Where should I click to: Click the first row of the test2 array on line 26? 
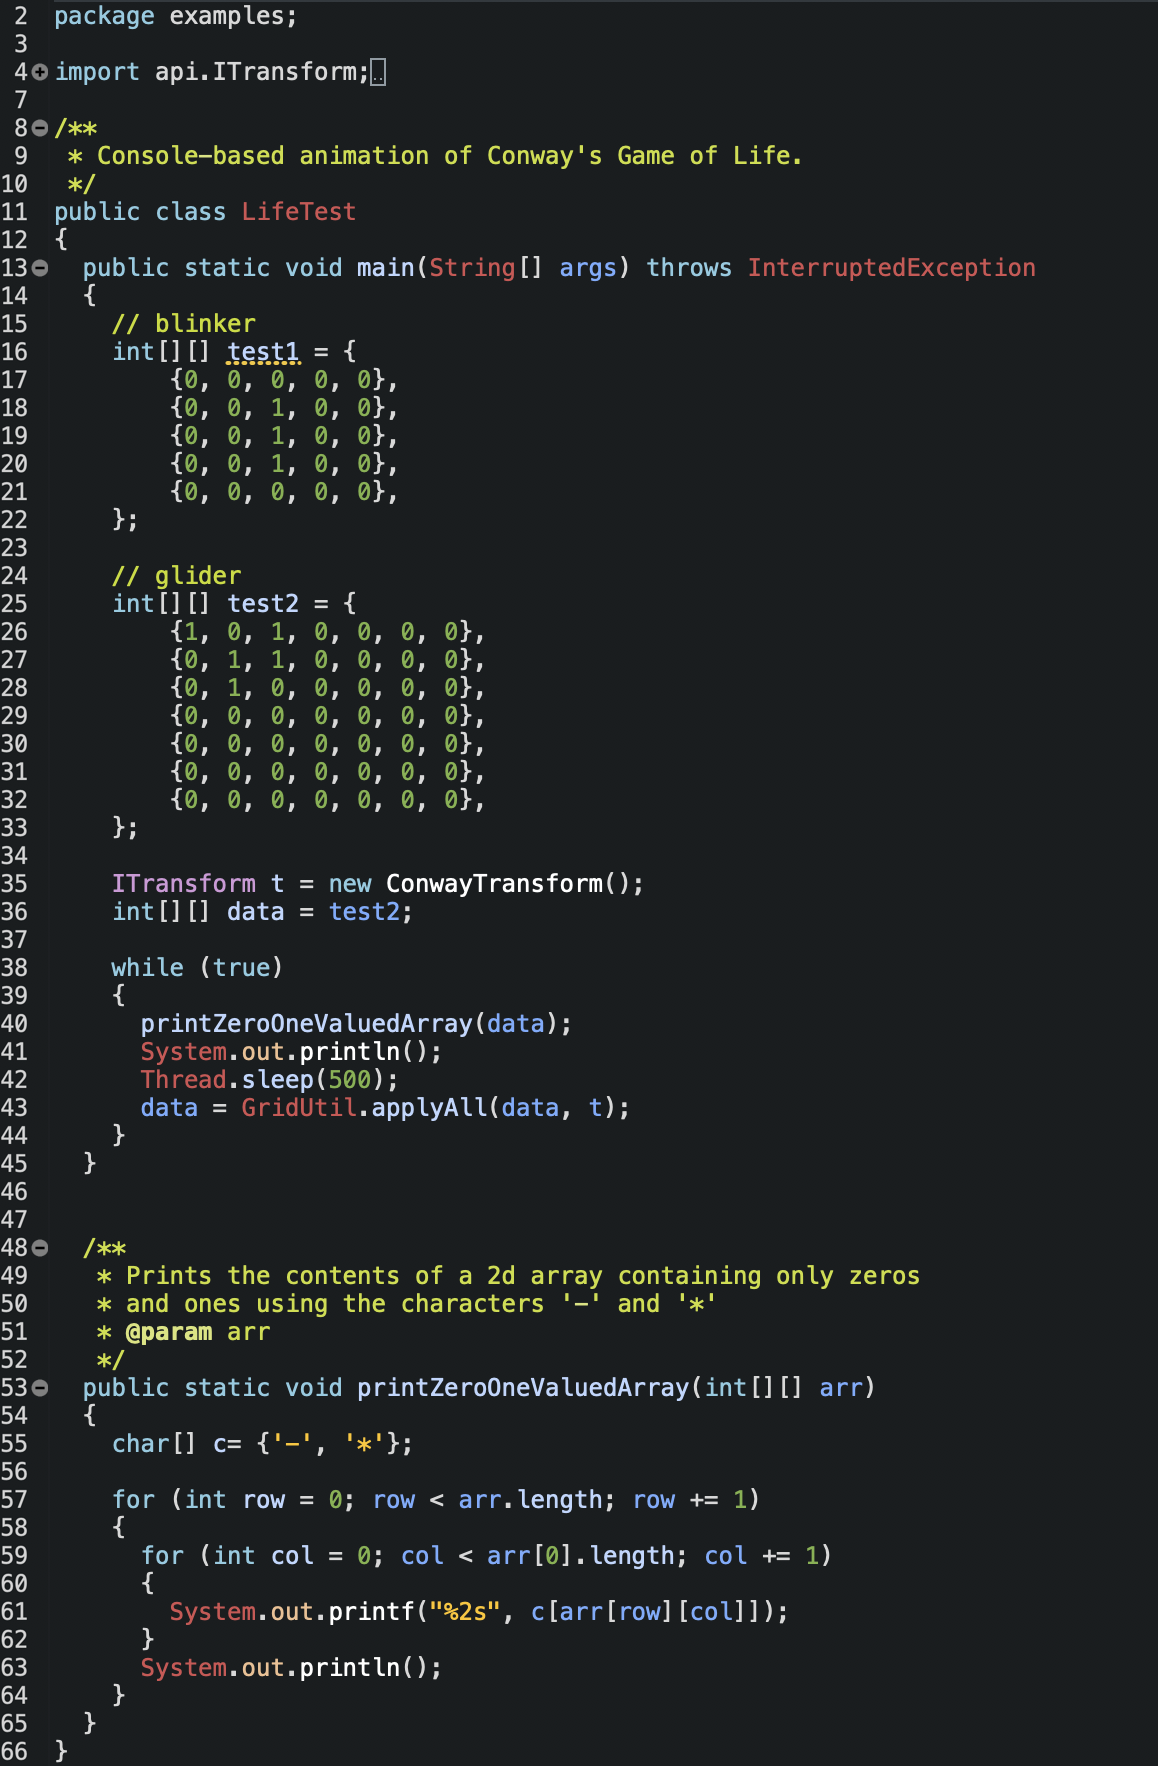[x=328, y=632]
